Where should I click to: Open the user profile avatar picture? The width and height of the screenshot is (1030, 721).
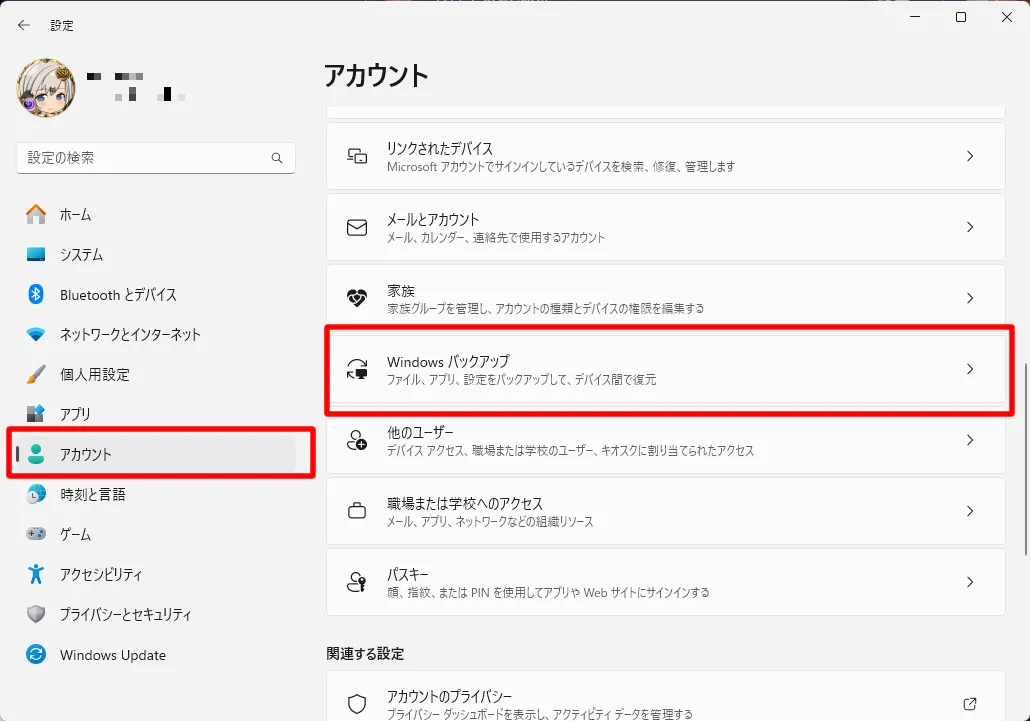(x=46, y=88)
